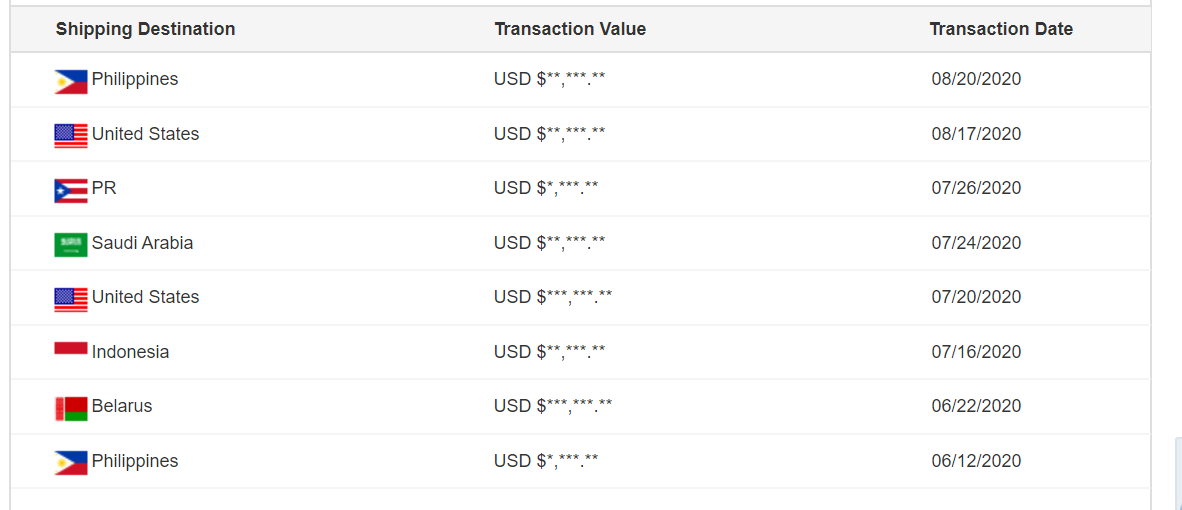This screenshot has width=1182, height=510.
Task: Select the Transaction Date column header
Action: (x=1001, y=29)
